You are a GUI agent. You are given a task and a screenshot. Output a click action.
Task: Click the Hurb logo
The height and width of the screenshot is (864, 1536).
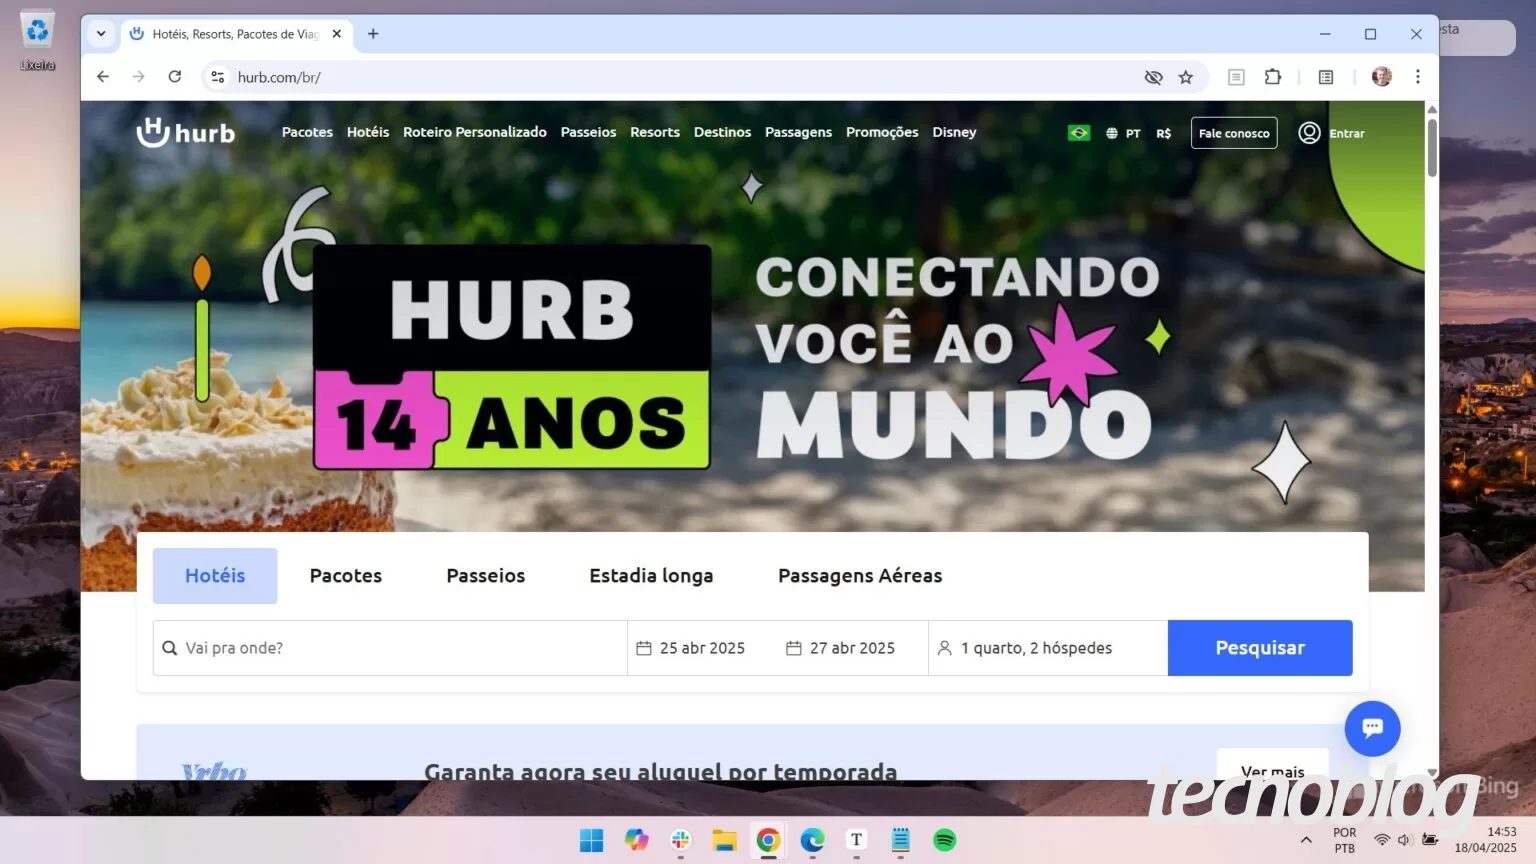click(186, 132)
